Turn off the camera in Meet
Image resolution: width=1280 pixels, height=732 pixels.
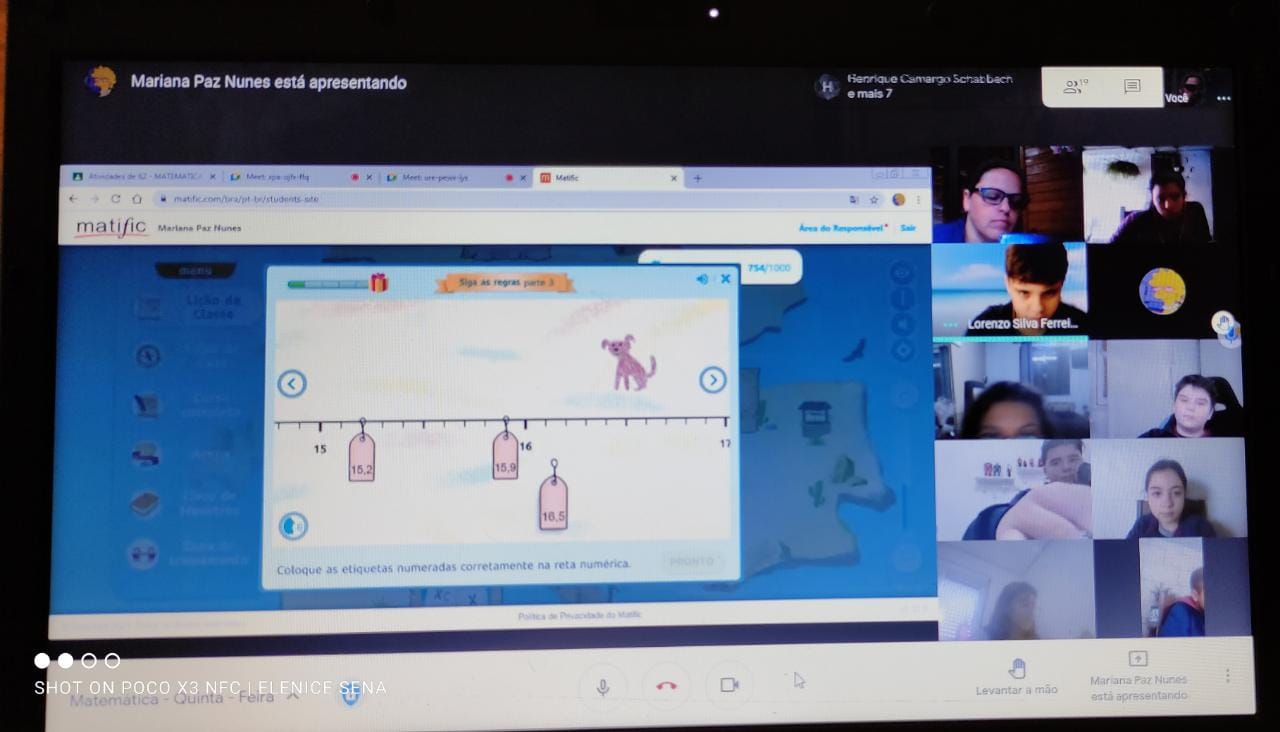pyautogui.click(x=729, y=685)
